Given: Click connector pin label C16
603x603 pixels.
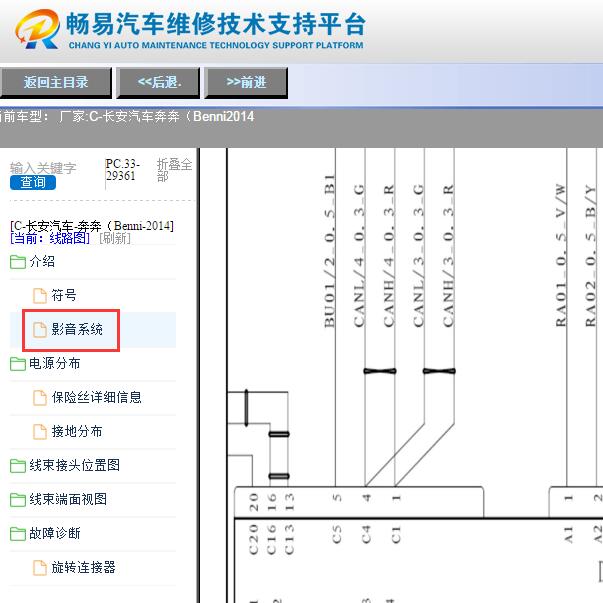Looking at the screenshot, I should pyautogui.click(x=272, y=540).
